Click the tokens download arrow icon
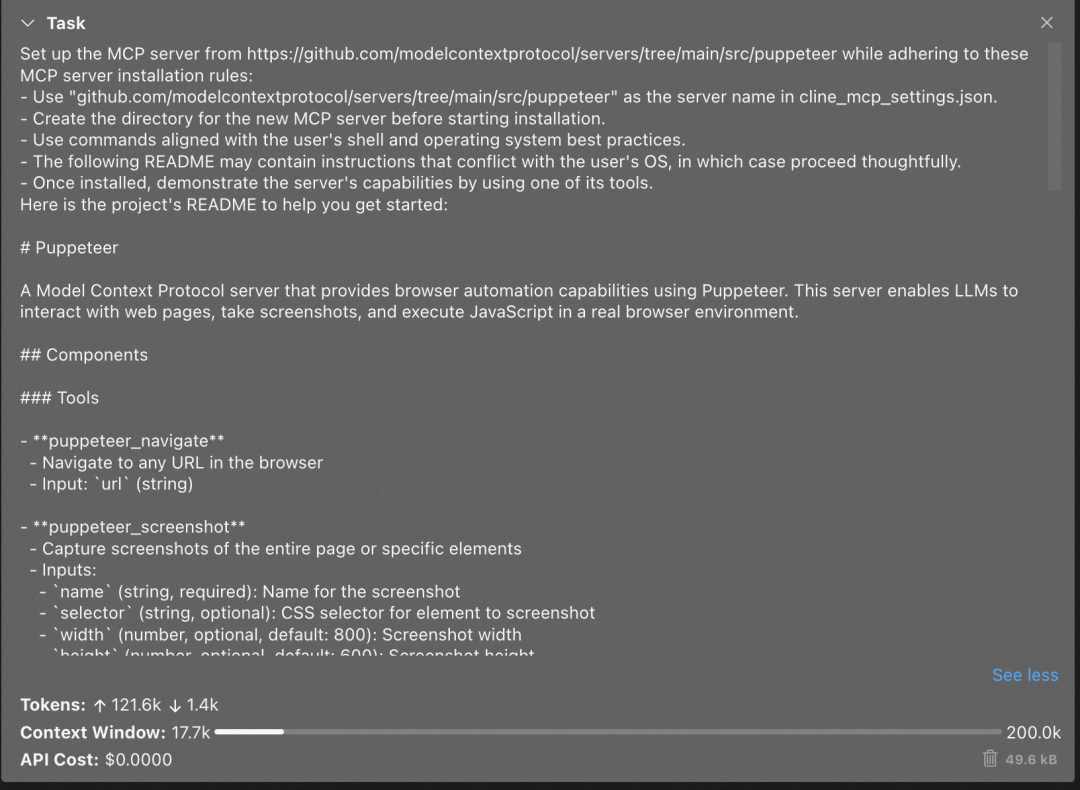This screenshot has height=790, width=1080. [175, 705]
